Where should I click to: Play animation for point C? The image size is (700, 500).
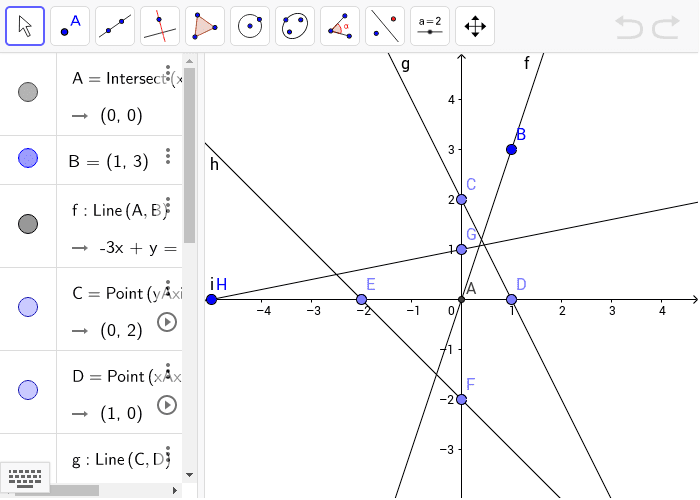[167, 322]
